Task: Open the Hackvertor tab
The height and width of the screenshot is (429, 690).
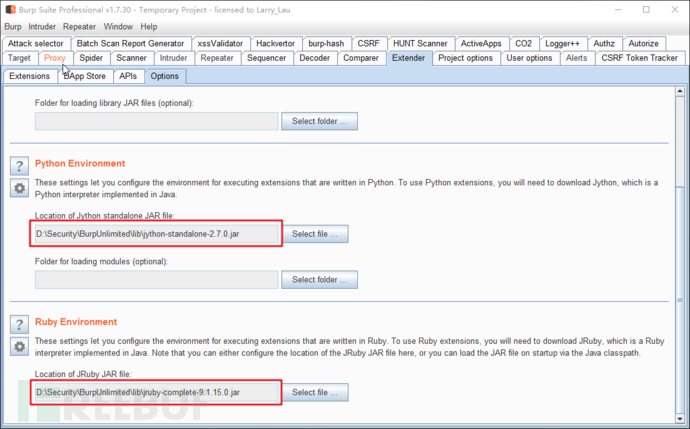Action: pyautogui.click(x=275, y=44)
